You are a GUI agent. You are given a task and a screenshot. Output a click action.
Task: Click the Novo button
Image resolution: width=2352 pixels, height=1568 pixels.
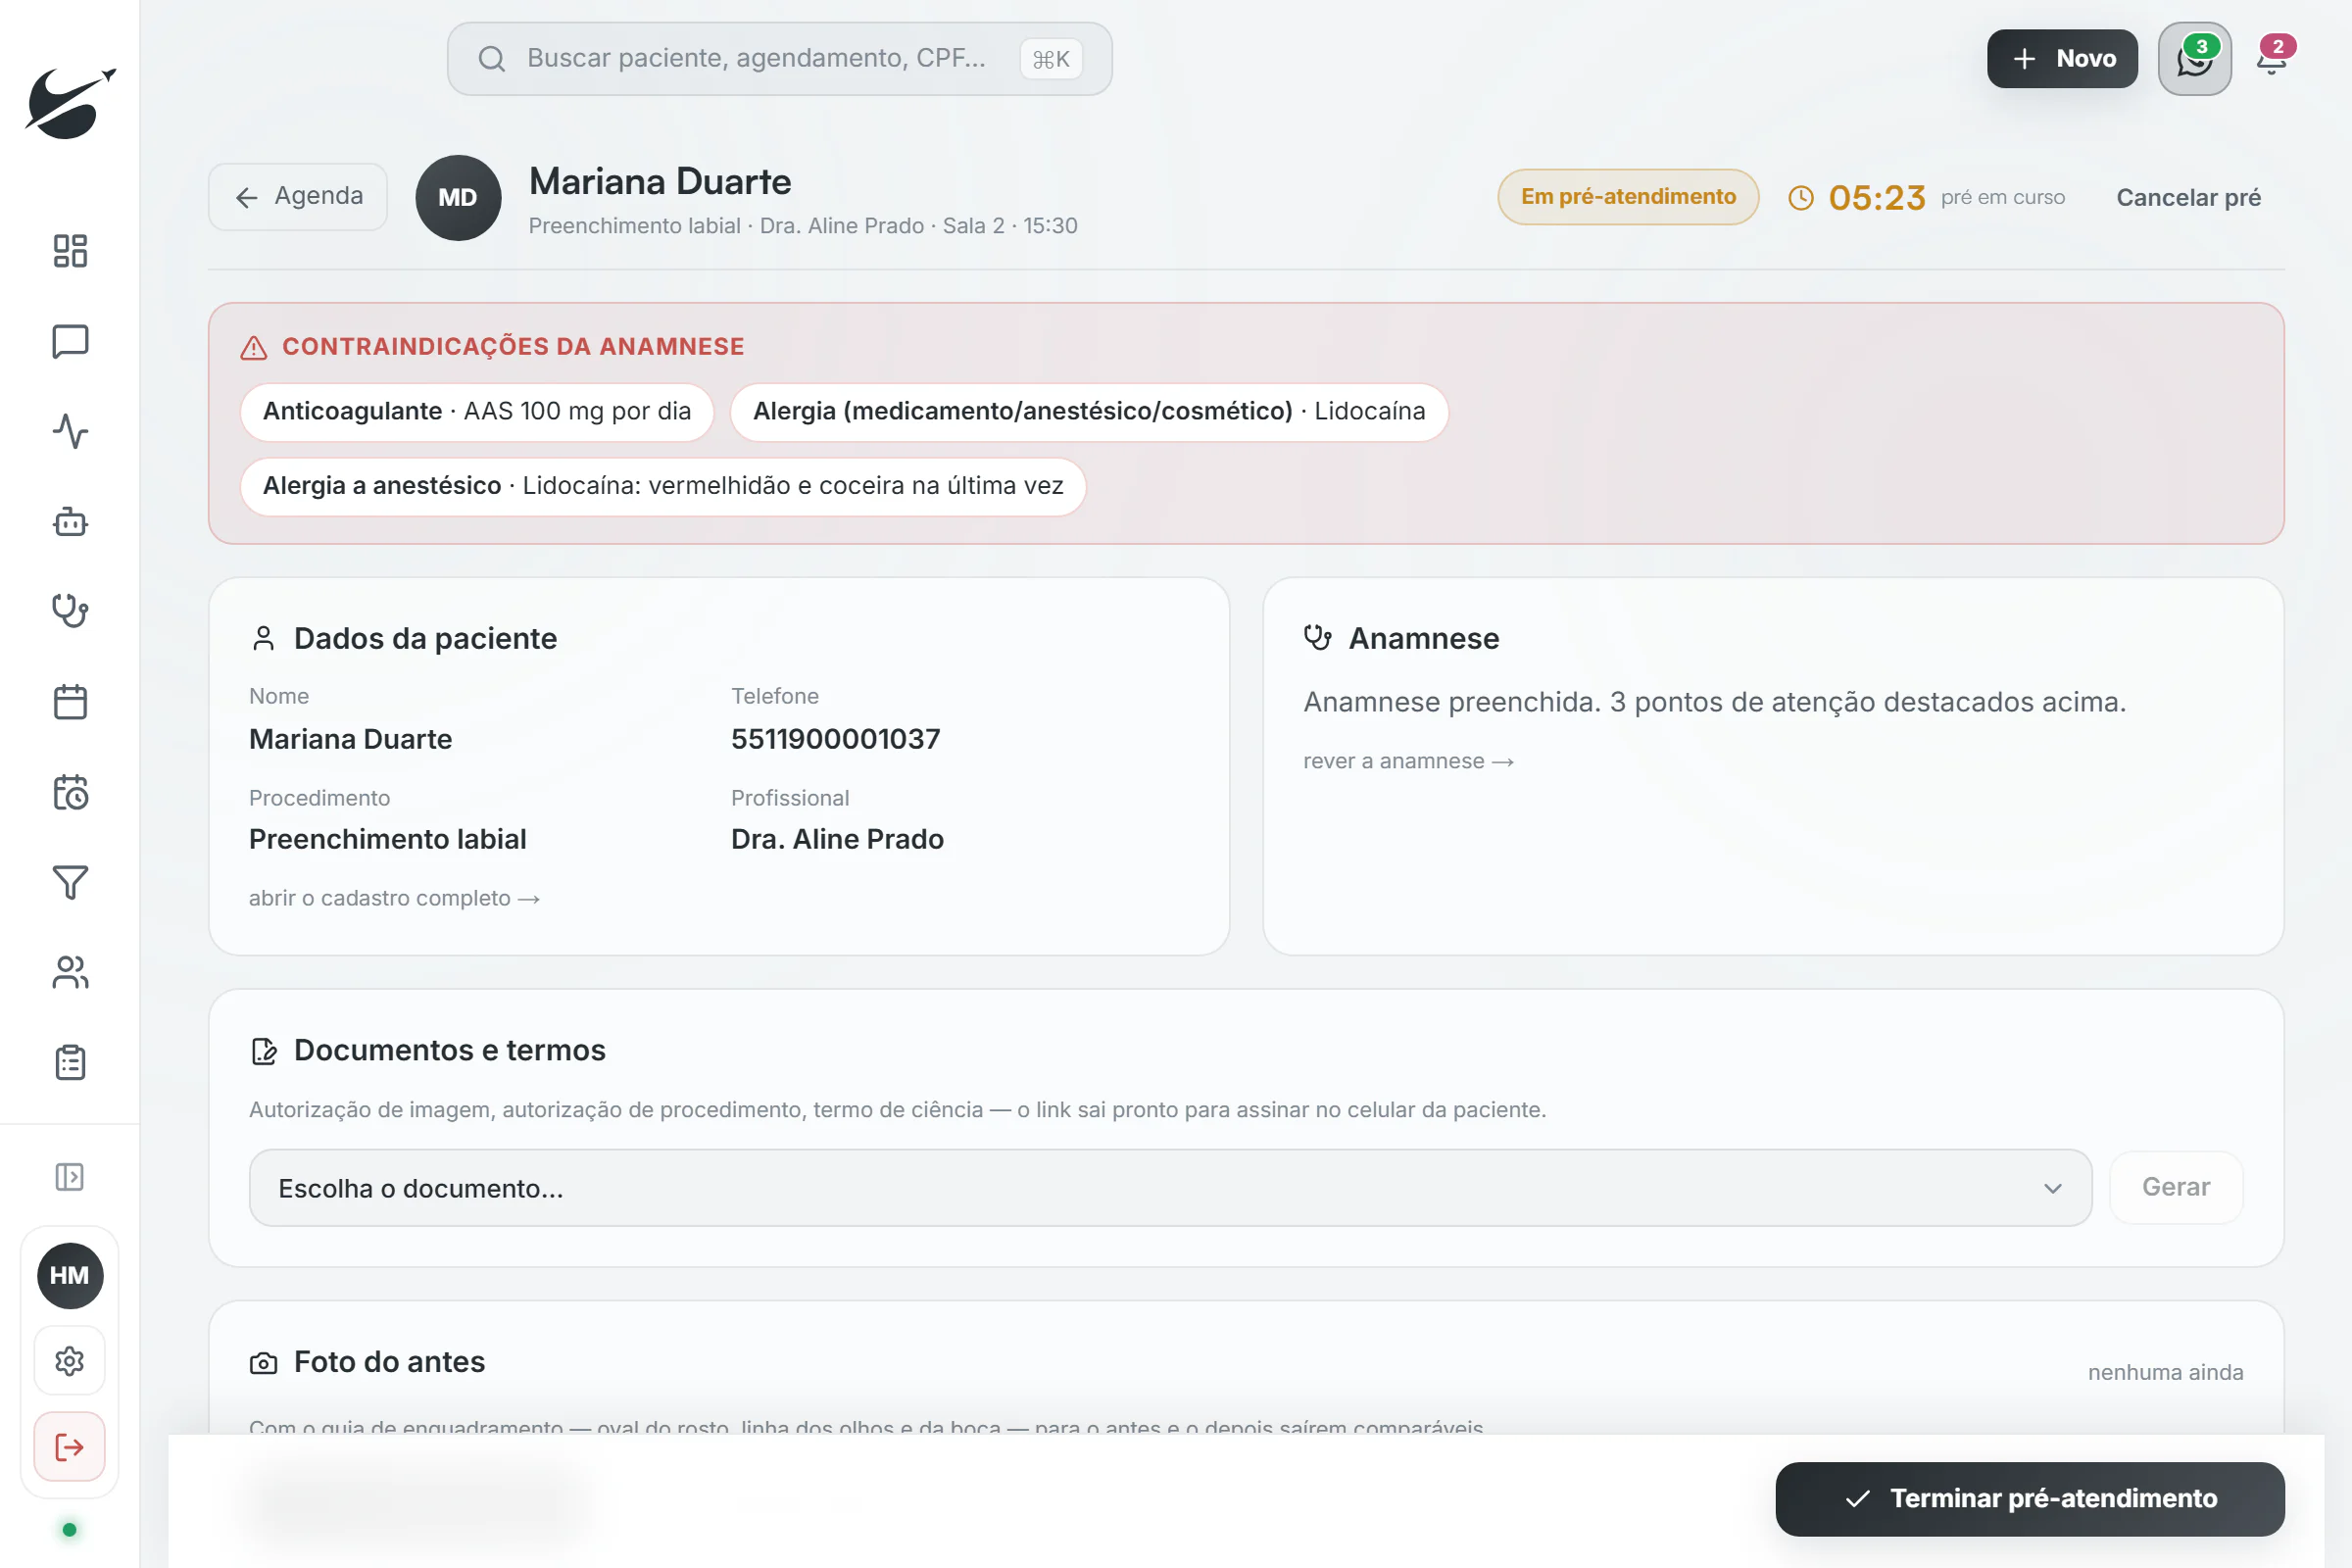[2062, 59]
